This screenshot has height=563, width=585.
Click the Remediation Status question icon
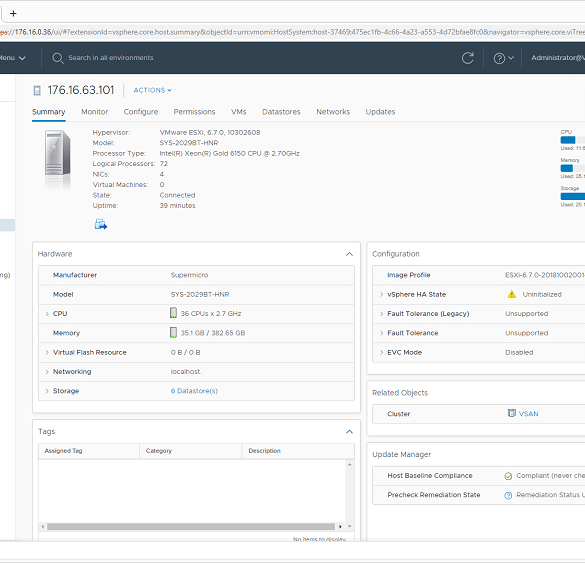pos(508,495)
